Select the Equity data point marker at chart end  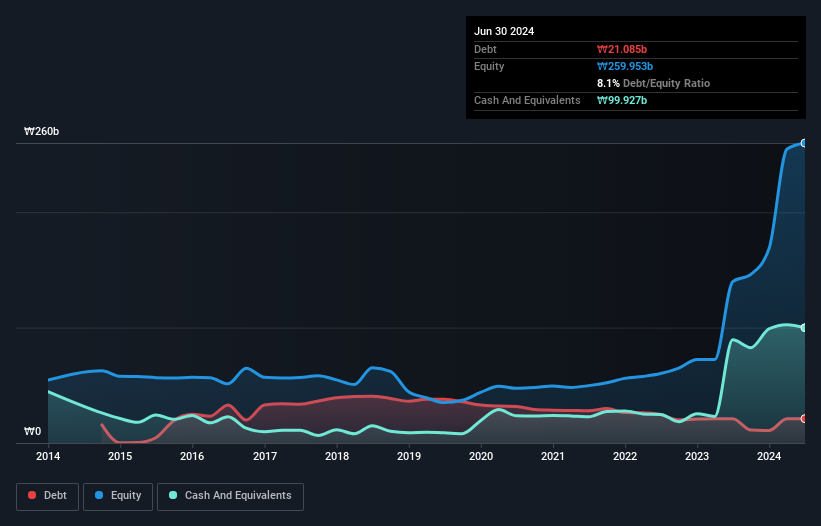pyautogui.click(x=804, y=143)
